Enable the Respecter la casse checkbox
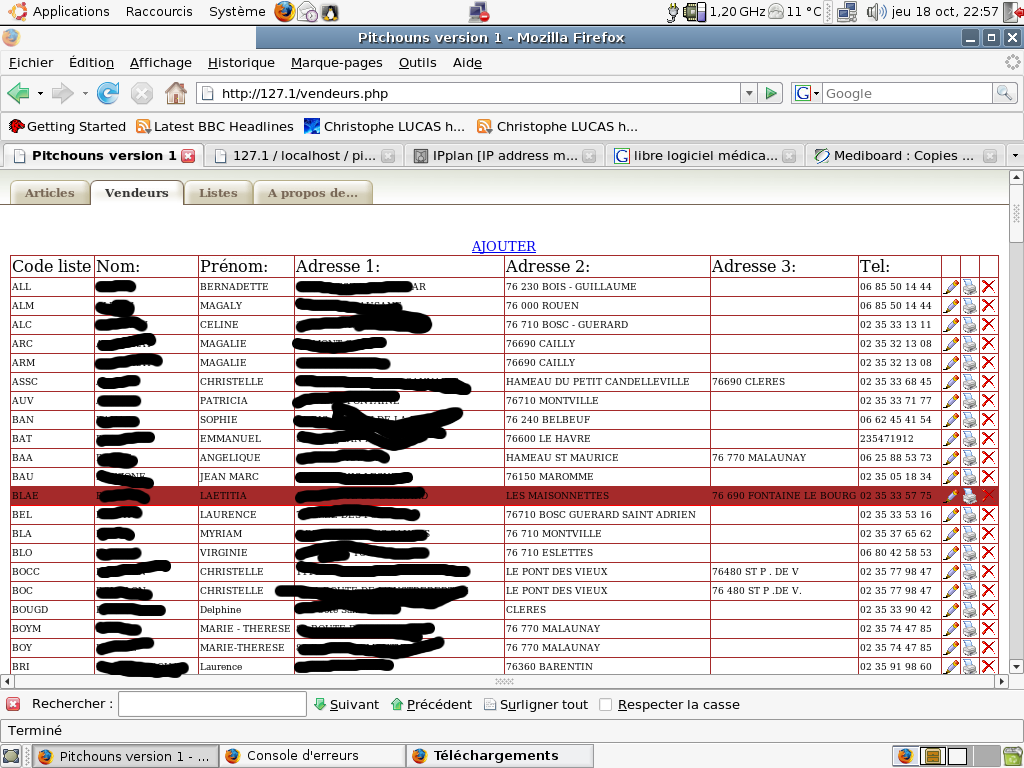This screenshot has height=768, width=1024. click(x=606, y=704)
